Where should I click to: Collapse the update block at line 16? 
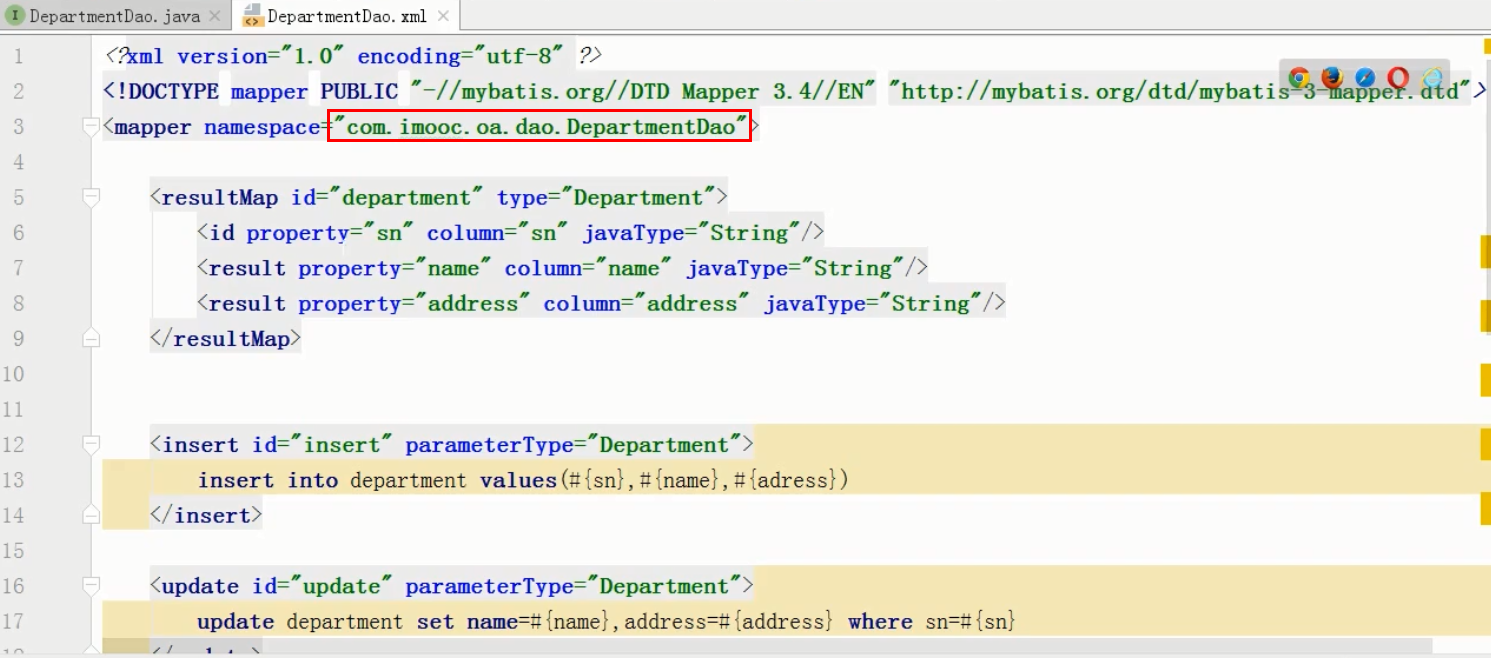tap(92, 586)
